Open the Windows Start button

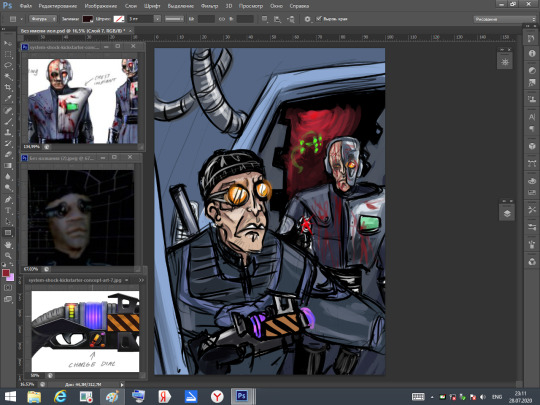click(10, 397)
